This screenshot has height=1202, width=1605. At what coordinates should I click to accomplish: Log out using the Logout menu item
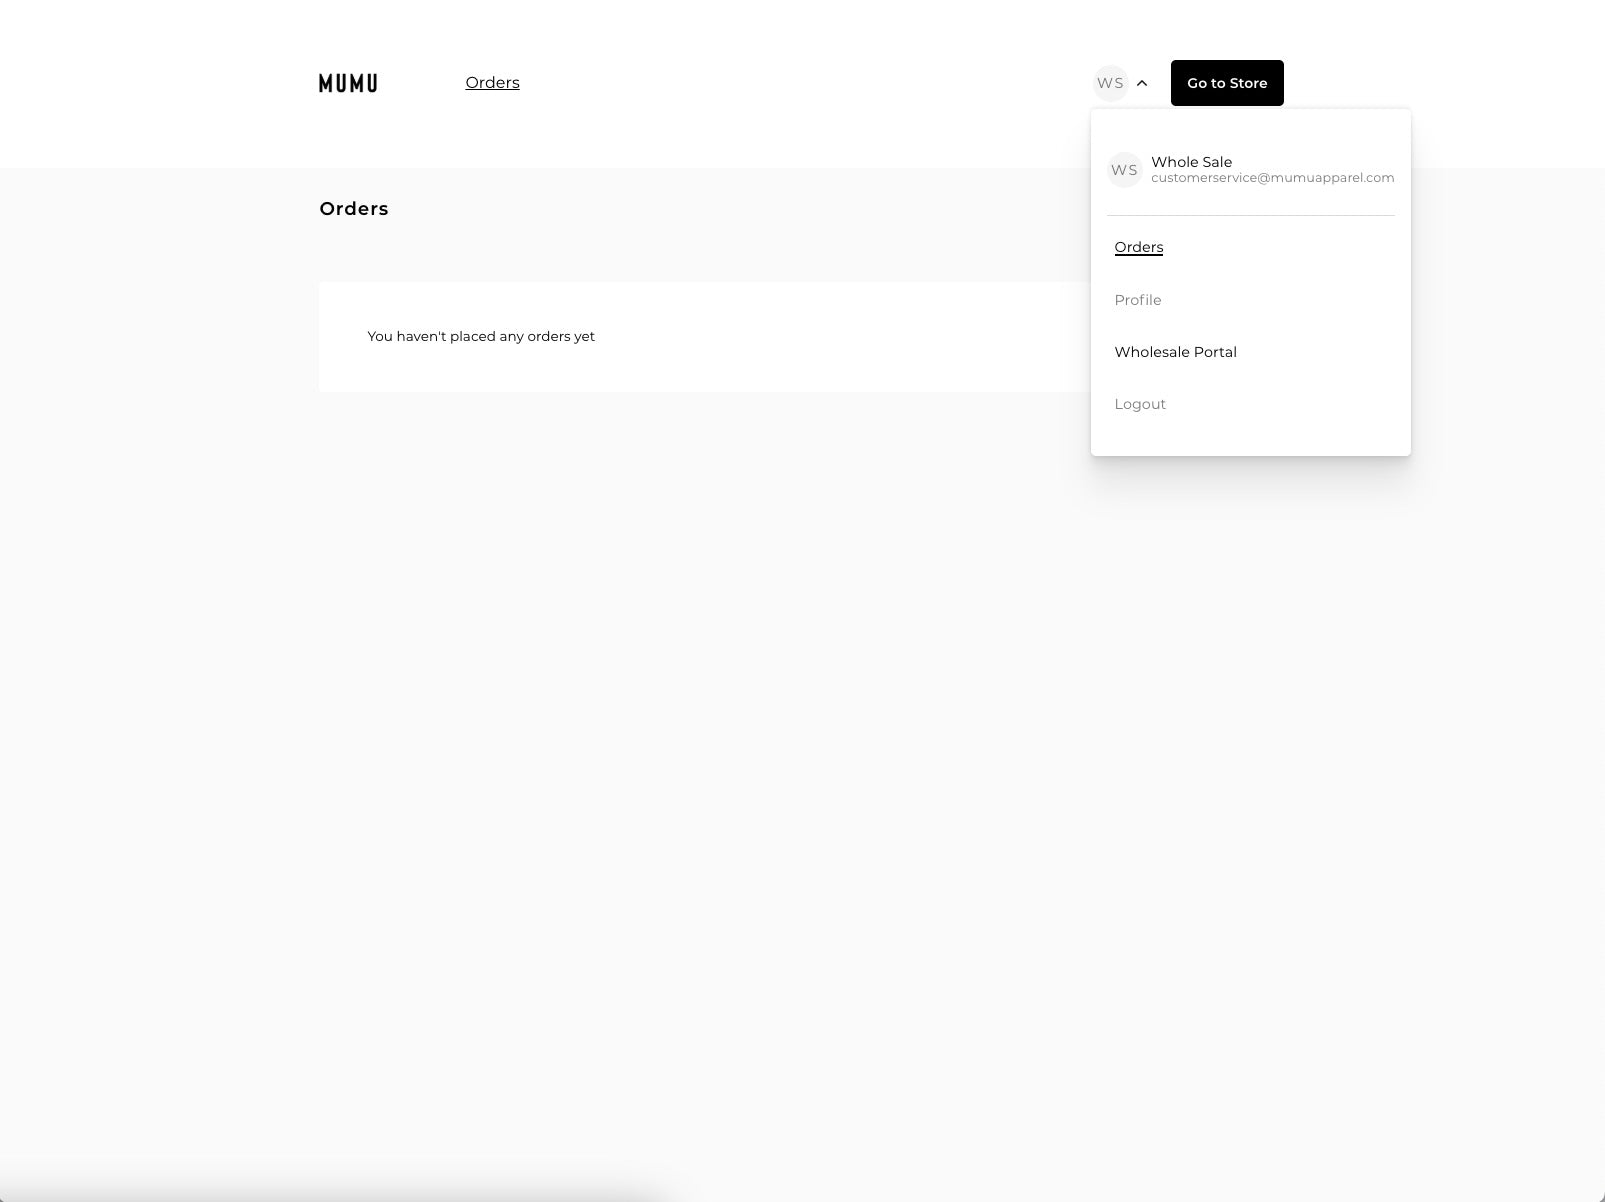coord(1140,404)
